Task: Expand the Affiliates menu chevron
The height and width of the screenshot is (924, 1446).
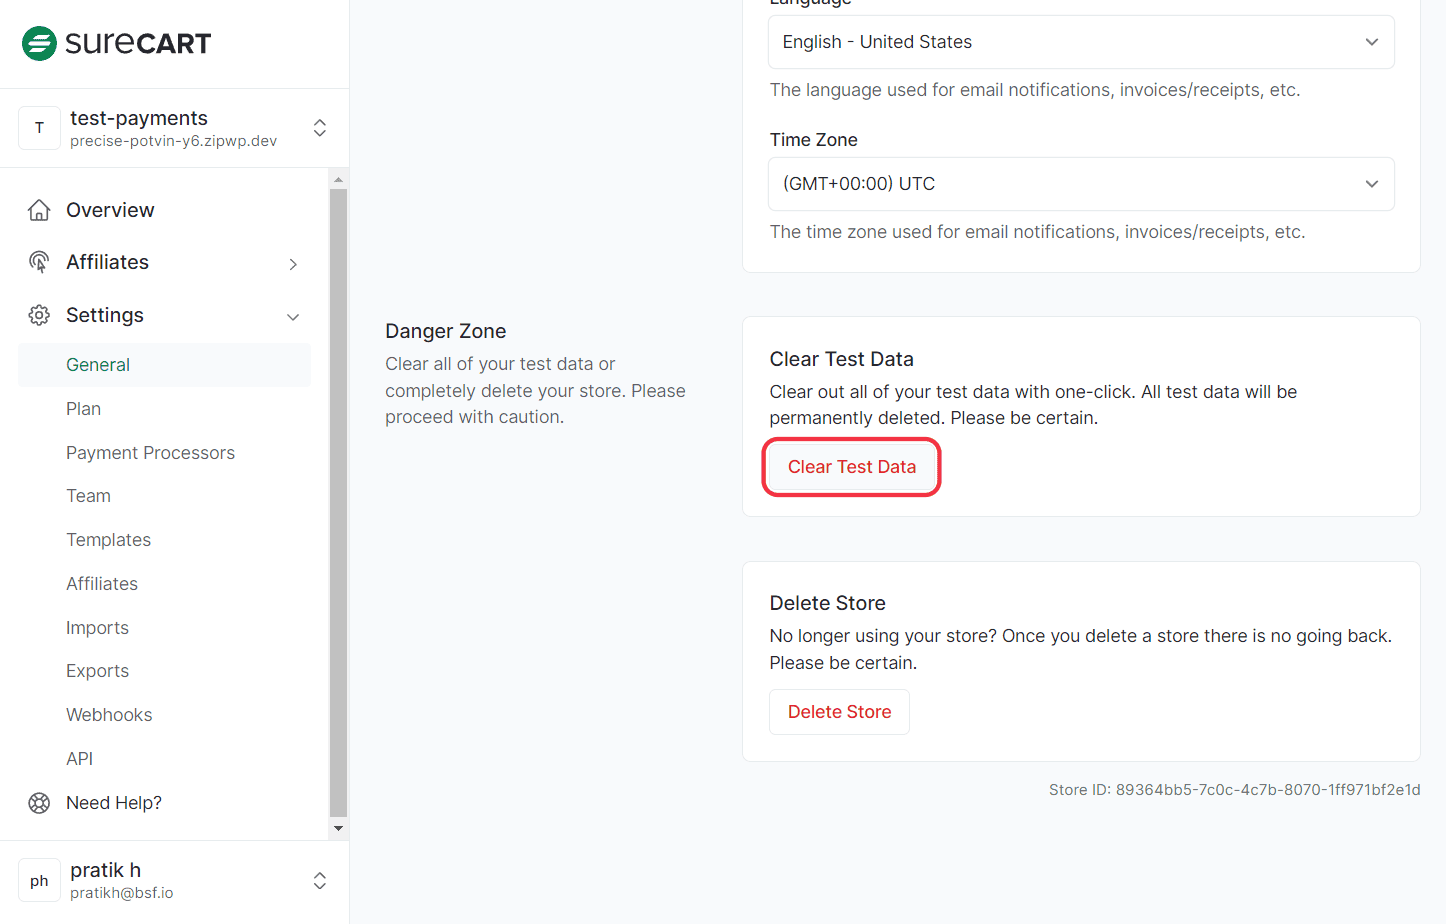Action: pyautogui.click(x=293, y=264)
